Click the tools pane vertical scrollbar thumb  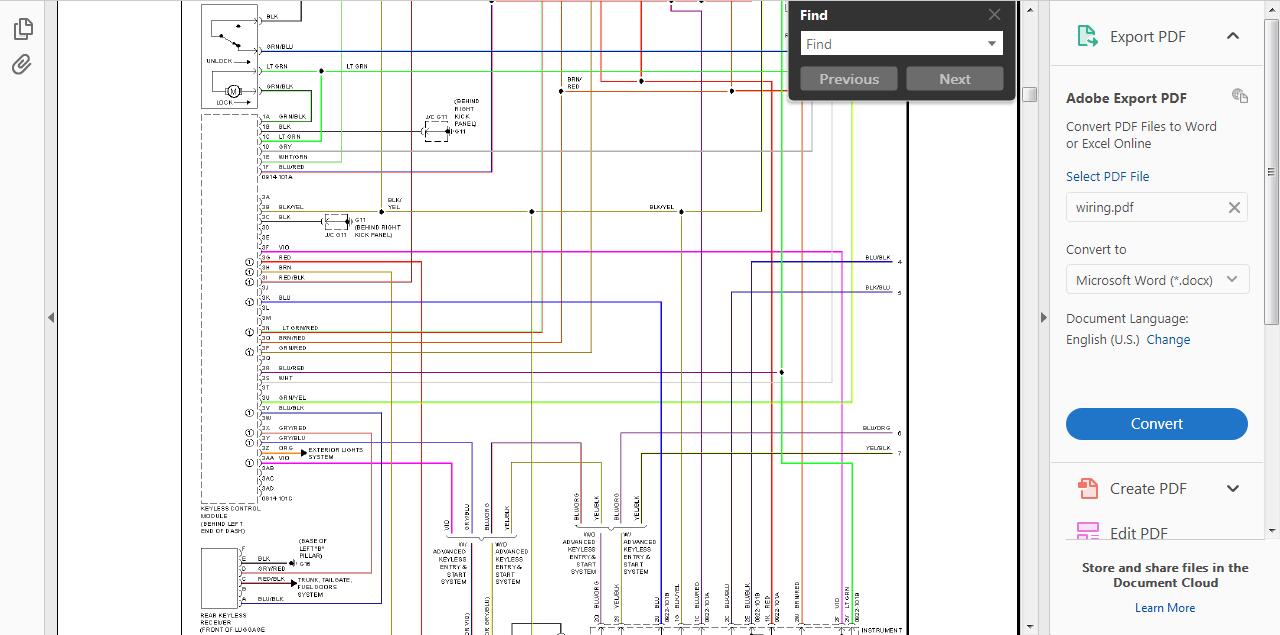(x=1272, y=170)
